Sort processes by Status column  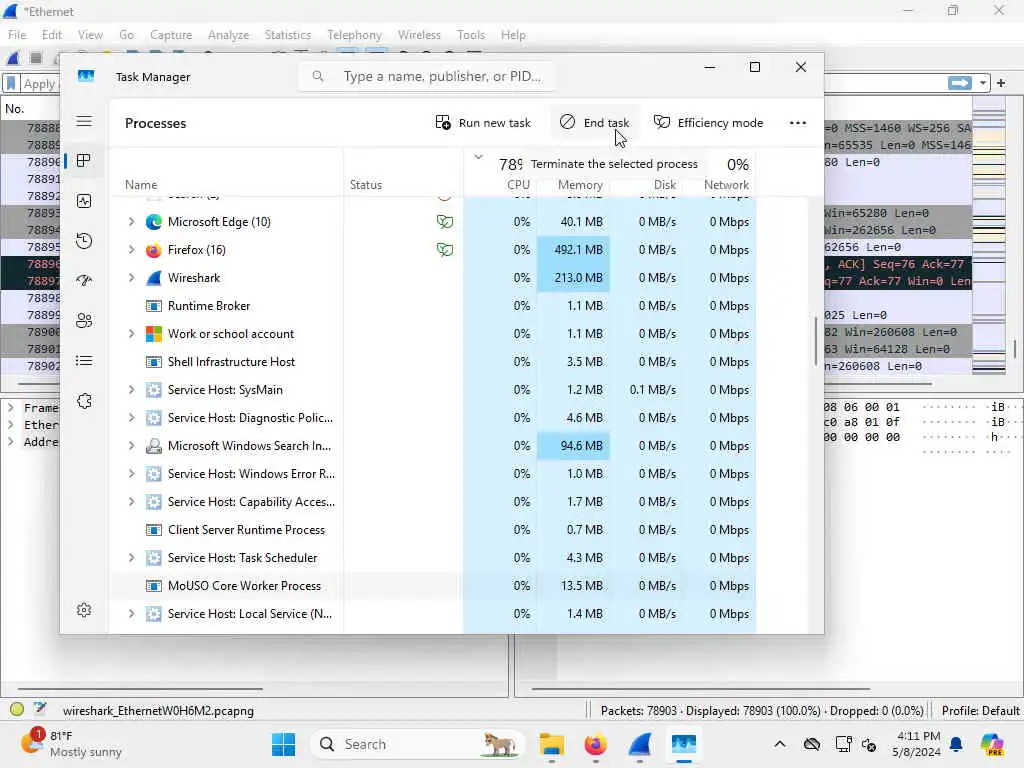point(366,185)
